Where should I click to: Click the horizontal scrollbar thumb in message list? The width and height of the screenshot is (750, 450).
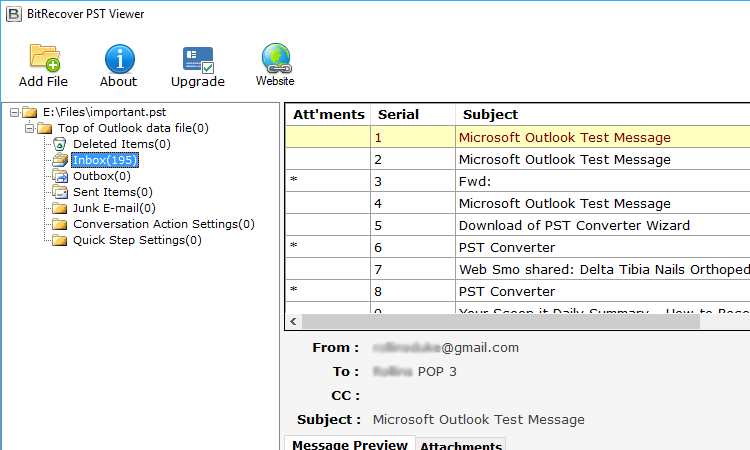501,322
